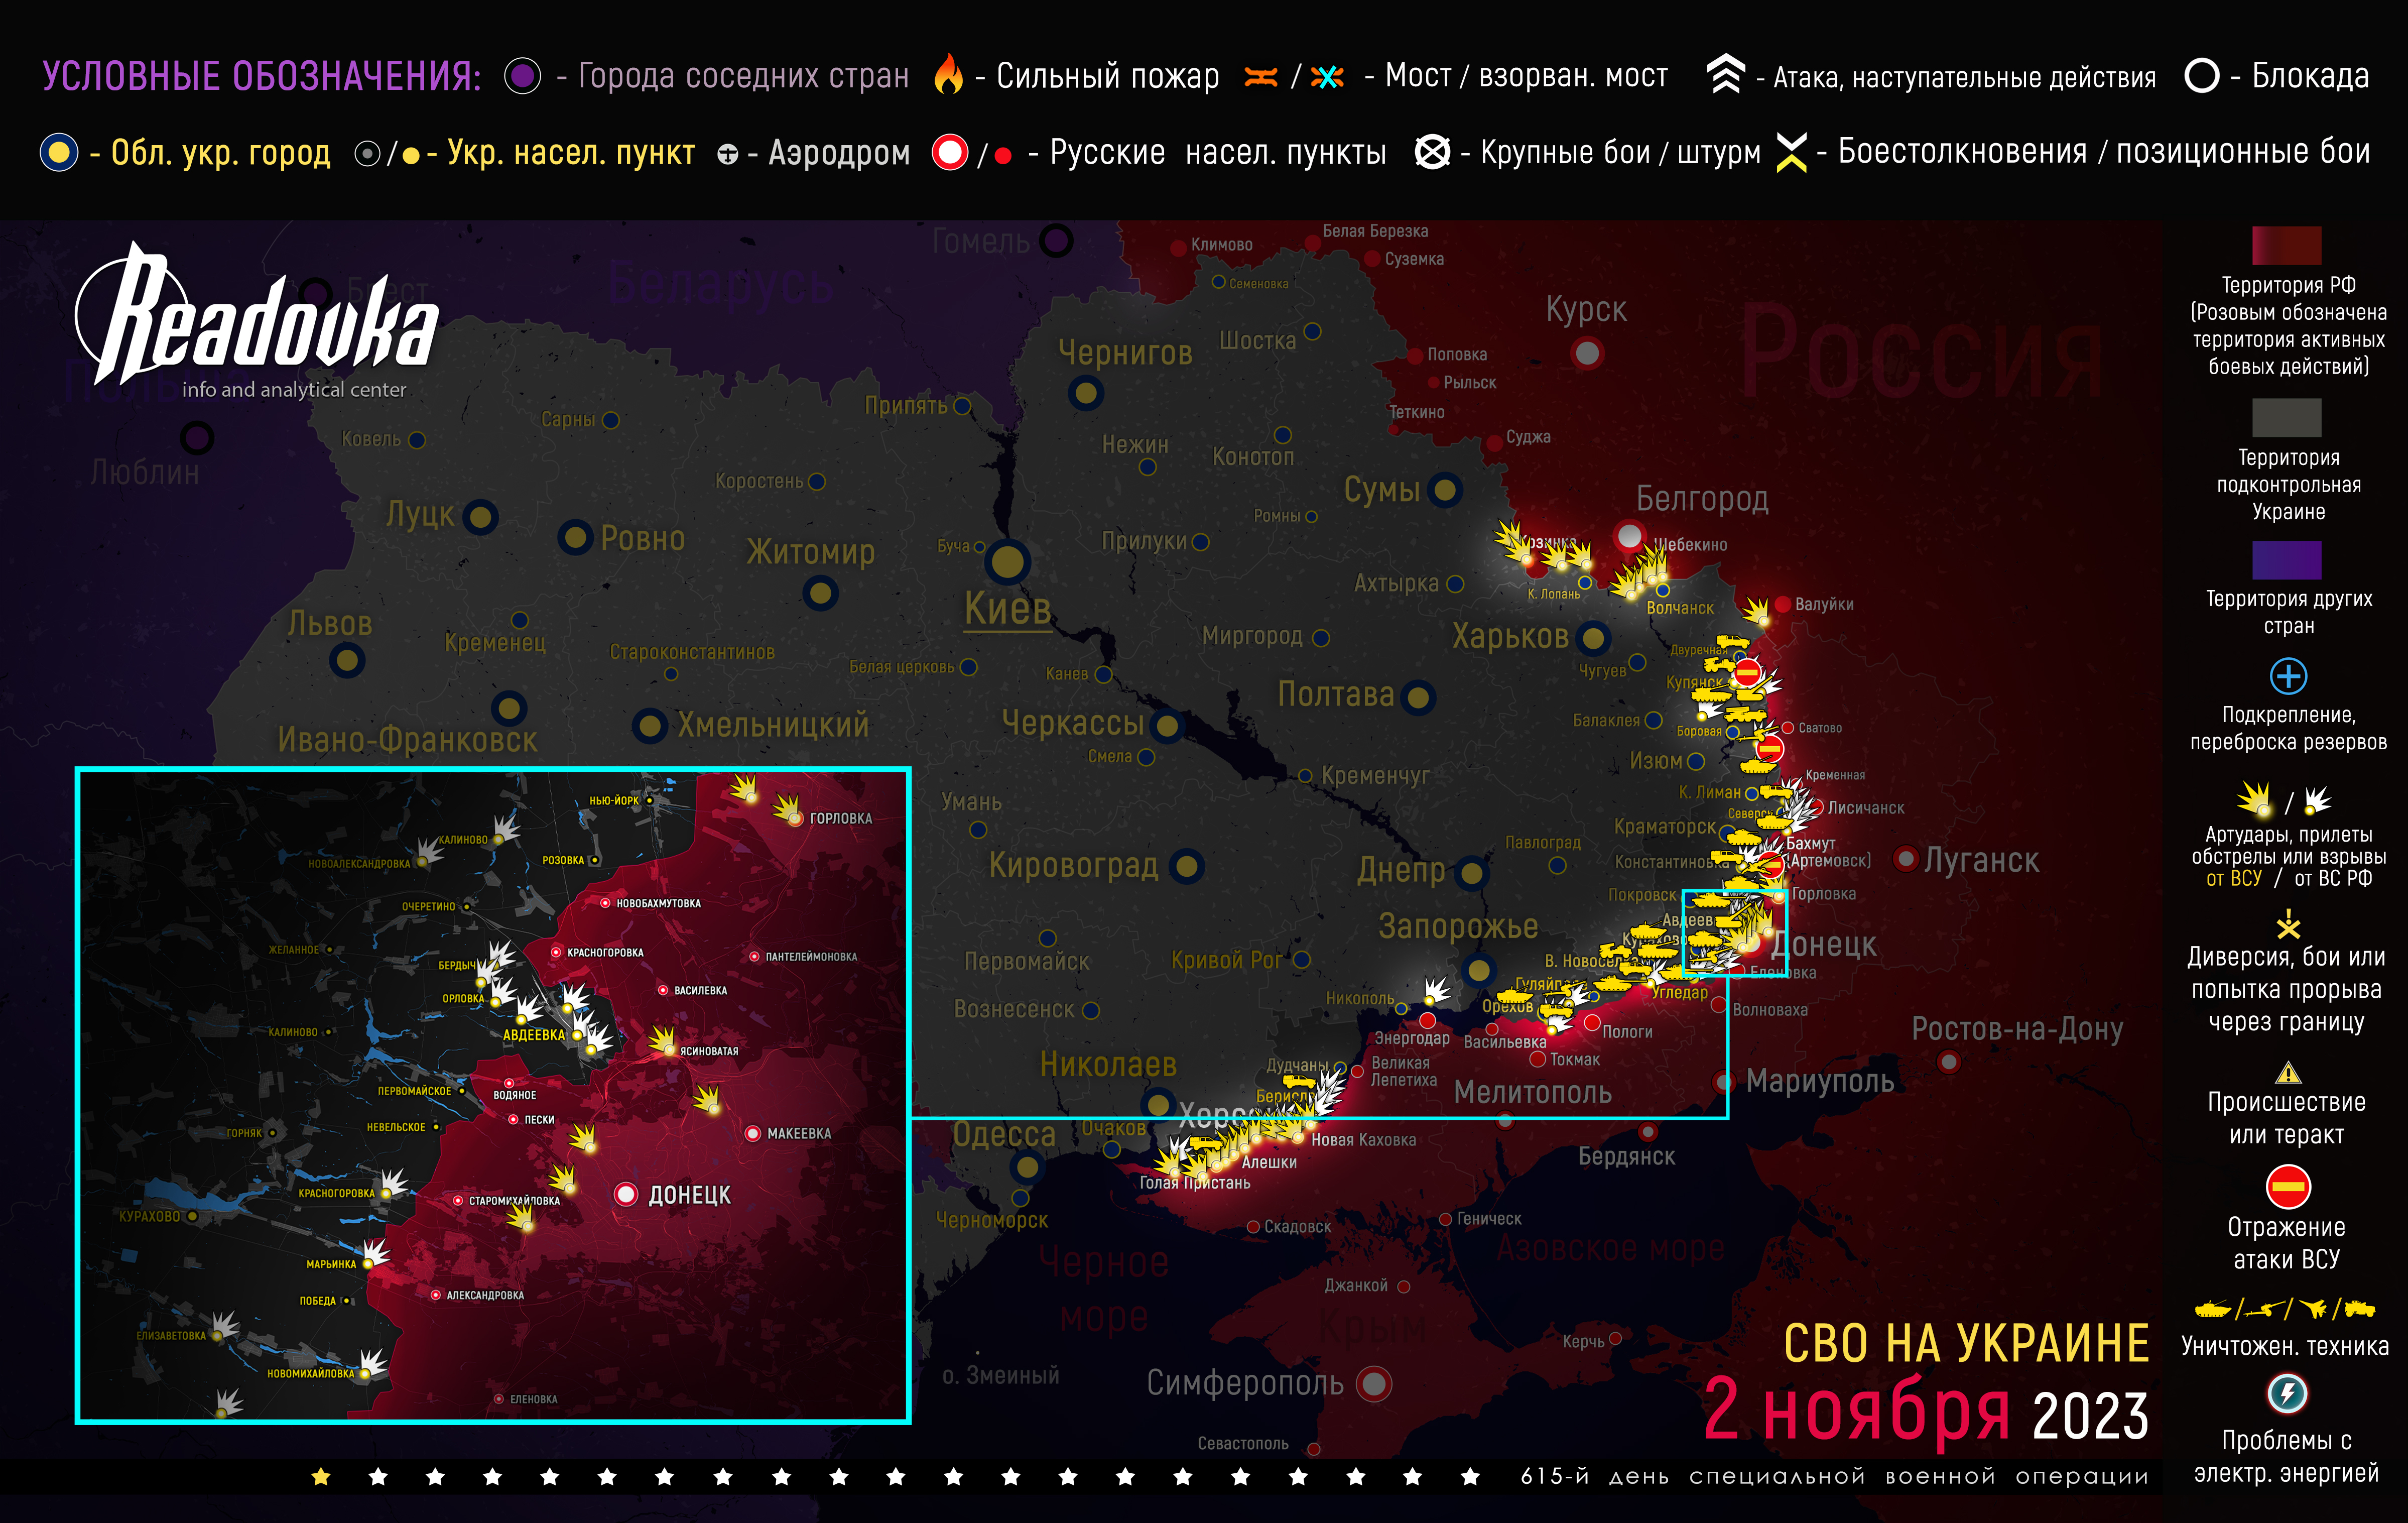
Task: Click the lightning Проблемы с электр. энергией icon
Action: point(2287,1393)
